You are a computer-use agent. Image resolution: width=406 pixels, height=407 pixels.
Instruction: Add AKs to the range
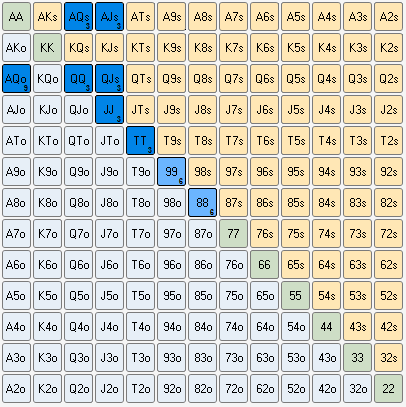pyautogui.click(x=47, y=17)
